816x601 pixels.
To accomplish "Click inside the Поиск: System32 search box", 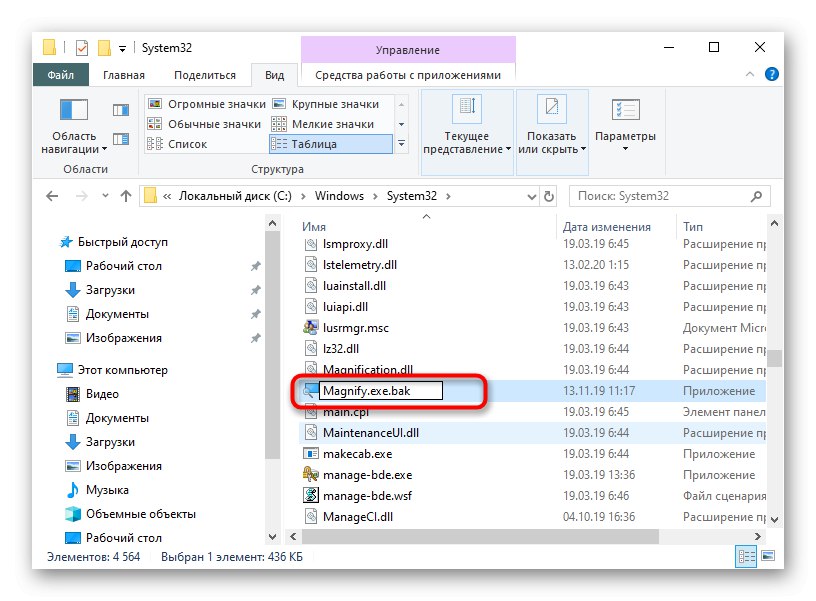I will [660, 195].
